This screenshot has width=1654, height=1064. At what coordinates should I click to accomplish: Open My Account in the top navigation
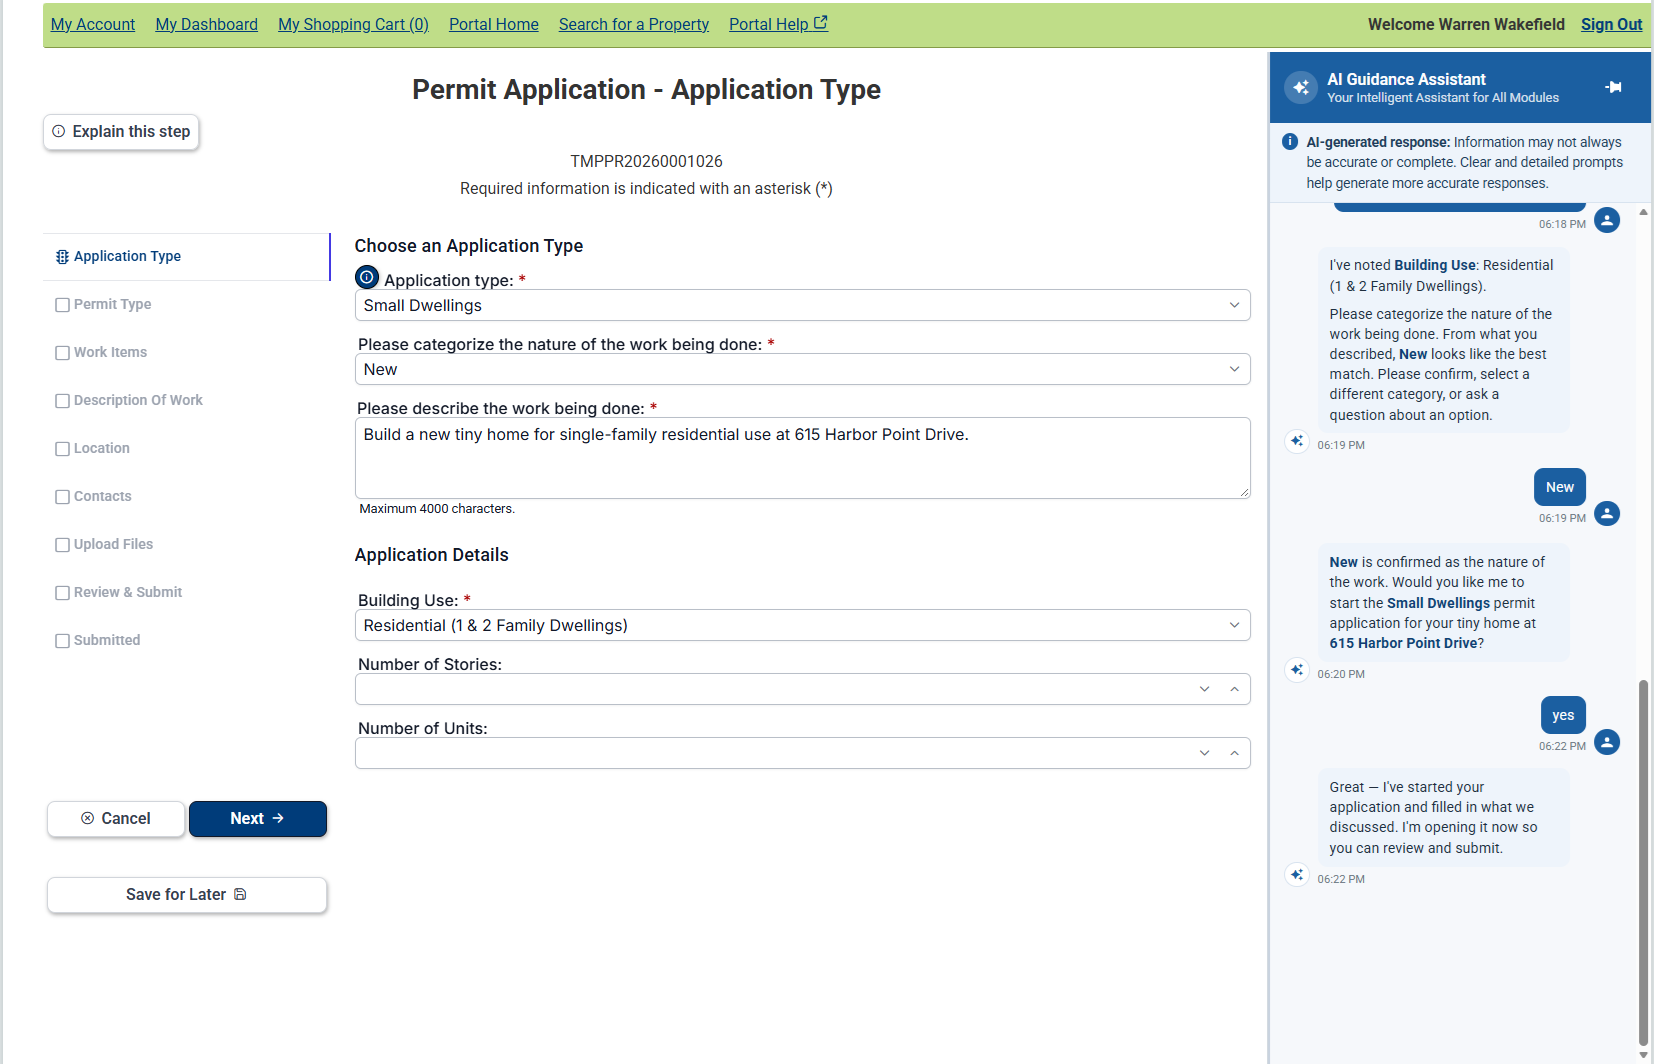(93, 24)
